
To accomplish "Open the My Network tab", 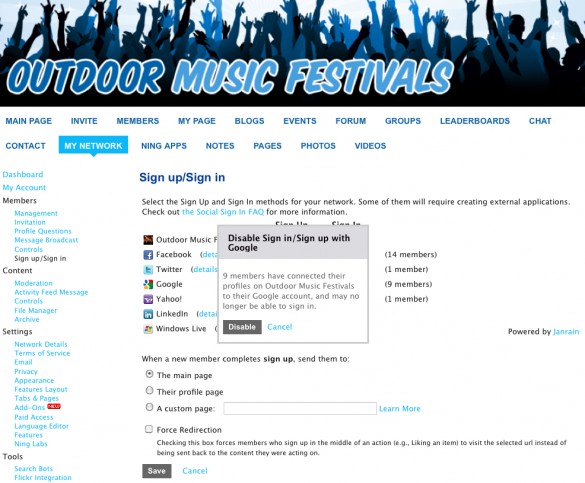I will pos(93,145).
